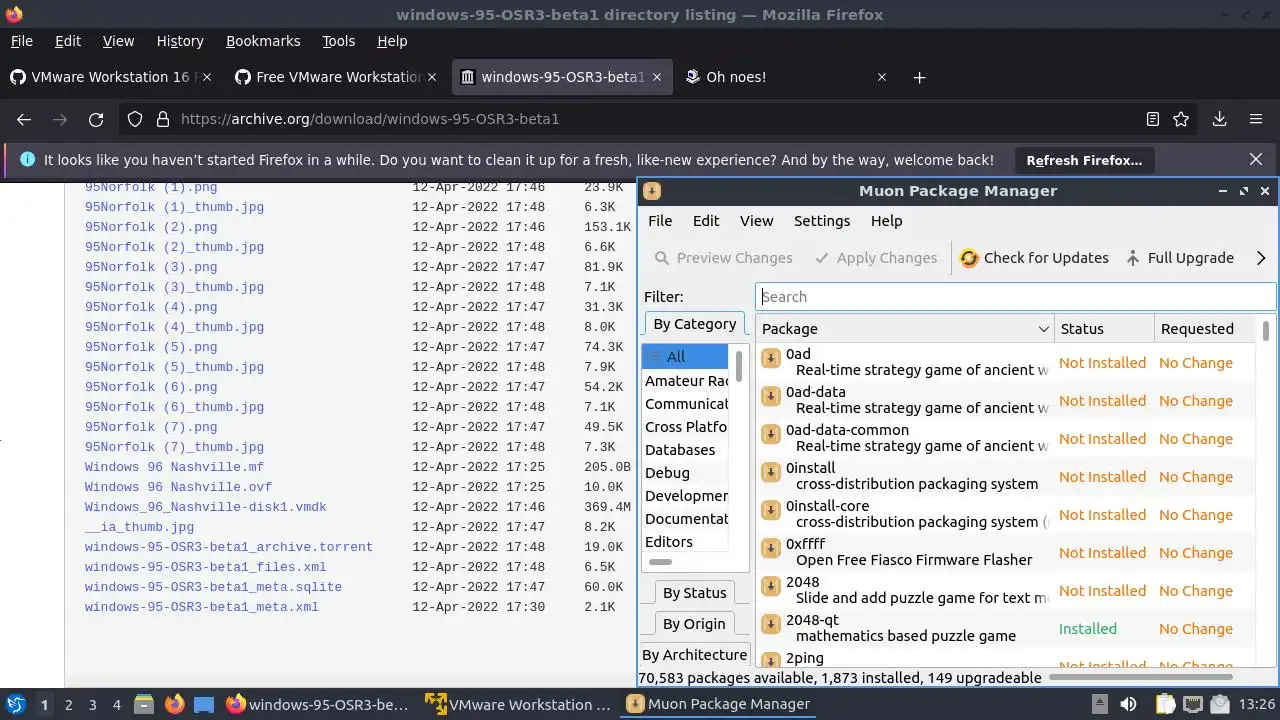Click the Muon package search field
Viewport: 1280px width, 720px height.
coord(1015,297)
